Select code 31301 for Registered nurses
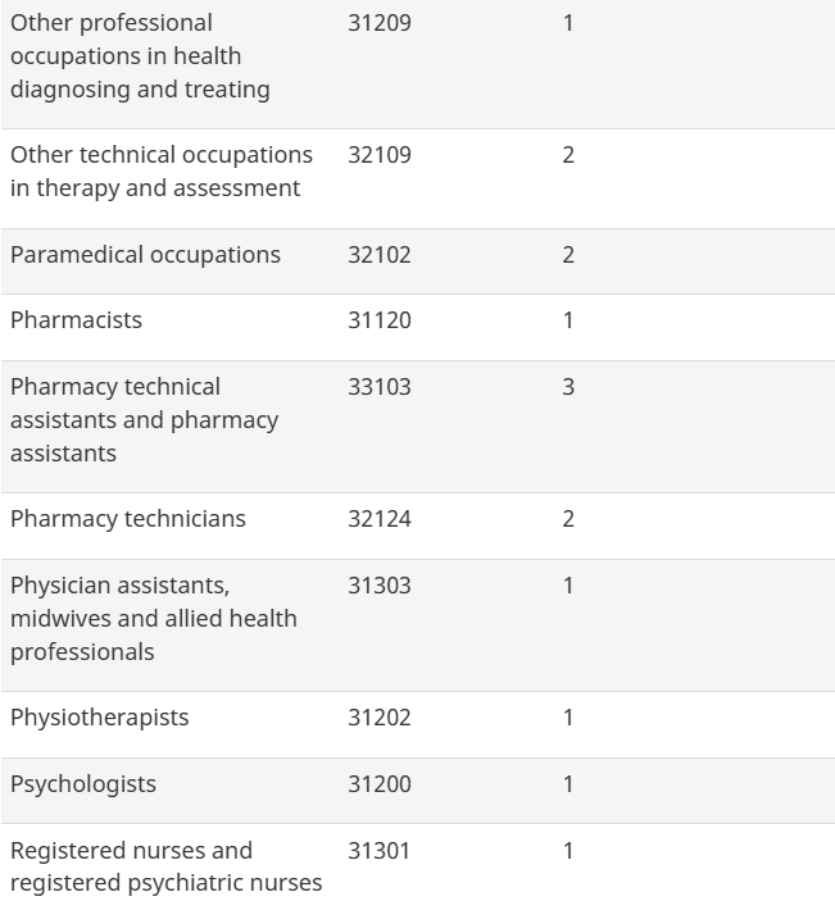This screenshot has height=901, width=835. point(379,851)
